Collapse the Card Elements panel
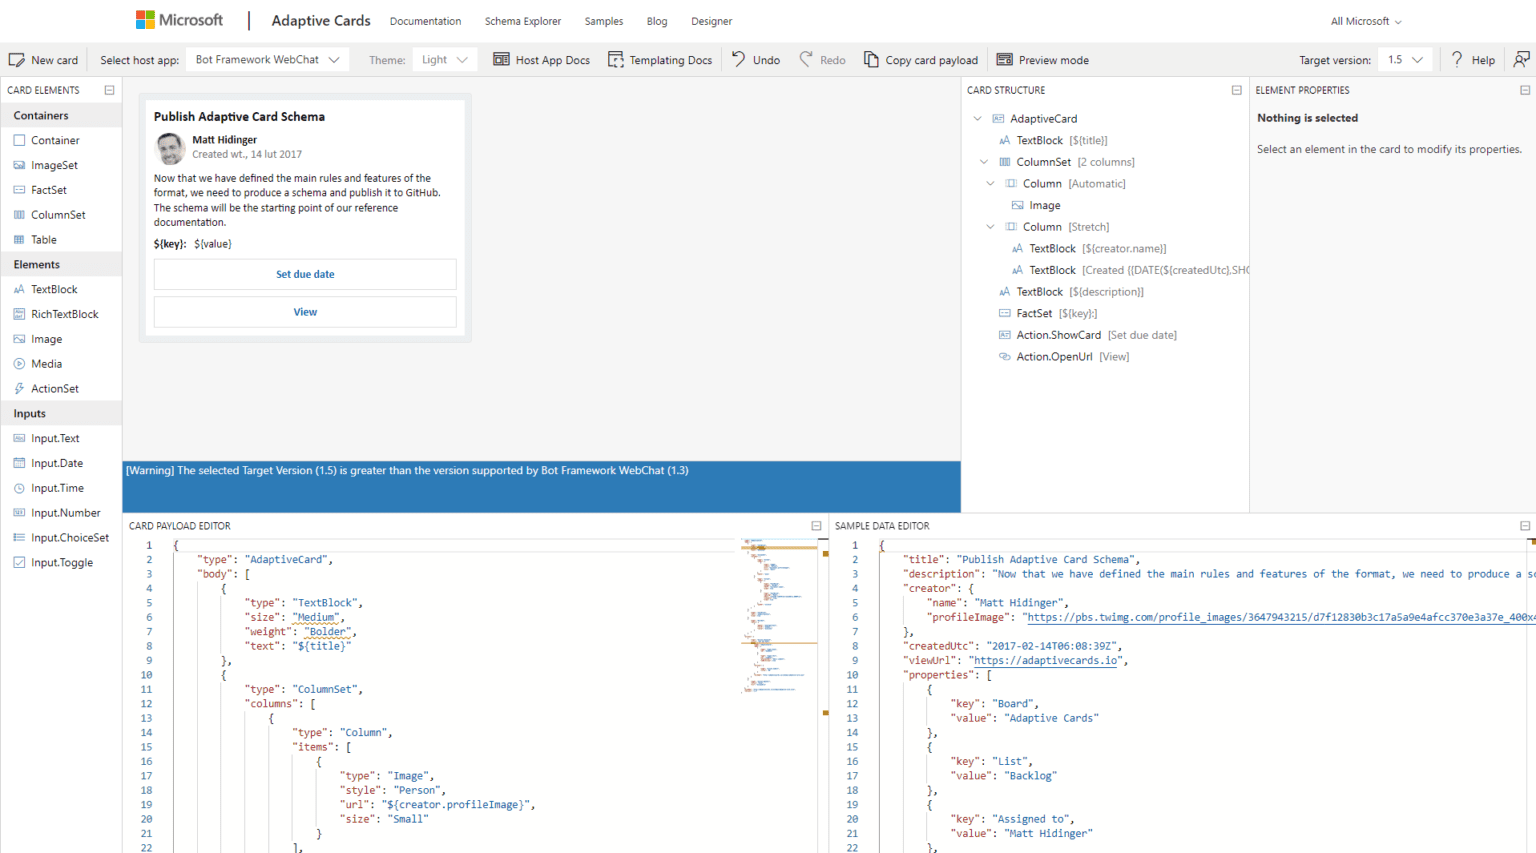This screenshot has width=1536, height=853. [109, 90]
